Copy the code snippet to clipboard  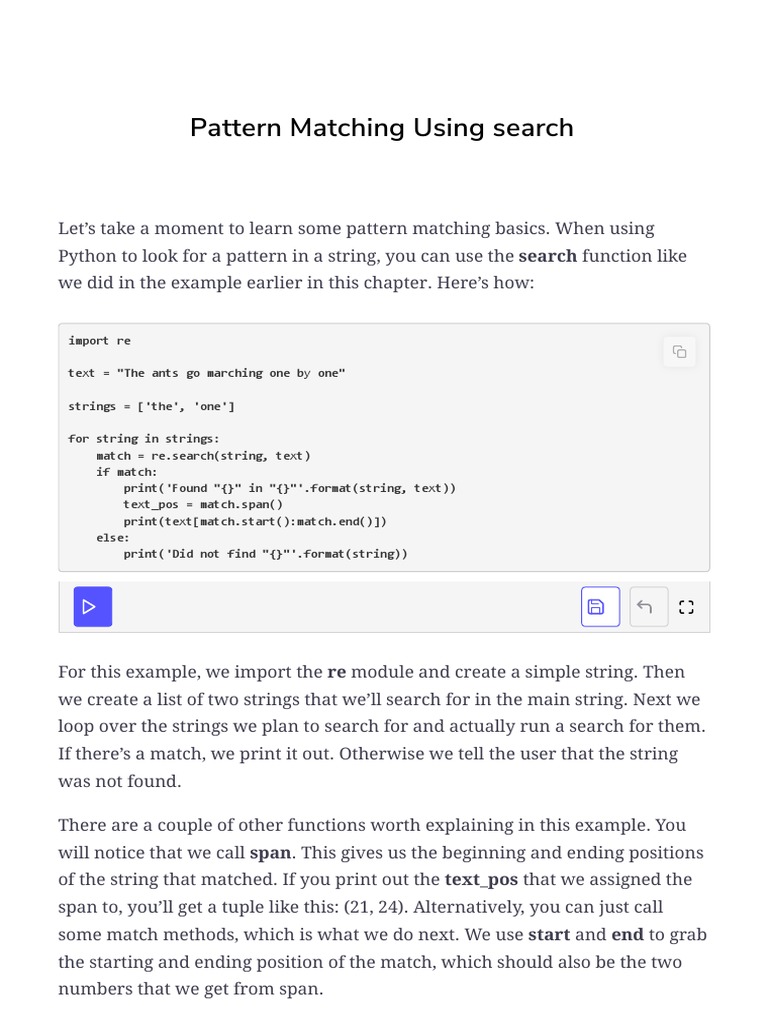679,351
